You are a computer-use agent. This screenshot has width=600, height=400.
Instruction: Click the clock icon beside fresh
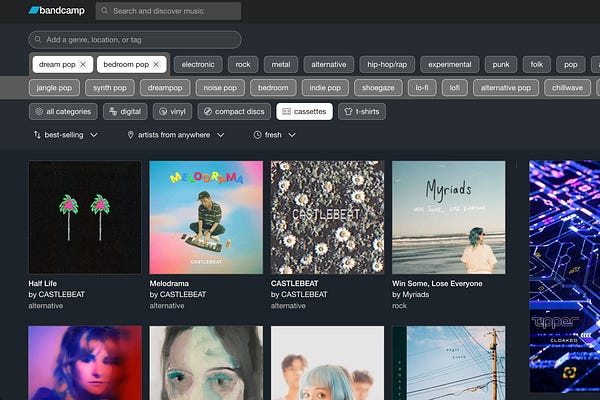click(x=258, y=135)
